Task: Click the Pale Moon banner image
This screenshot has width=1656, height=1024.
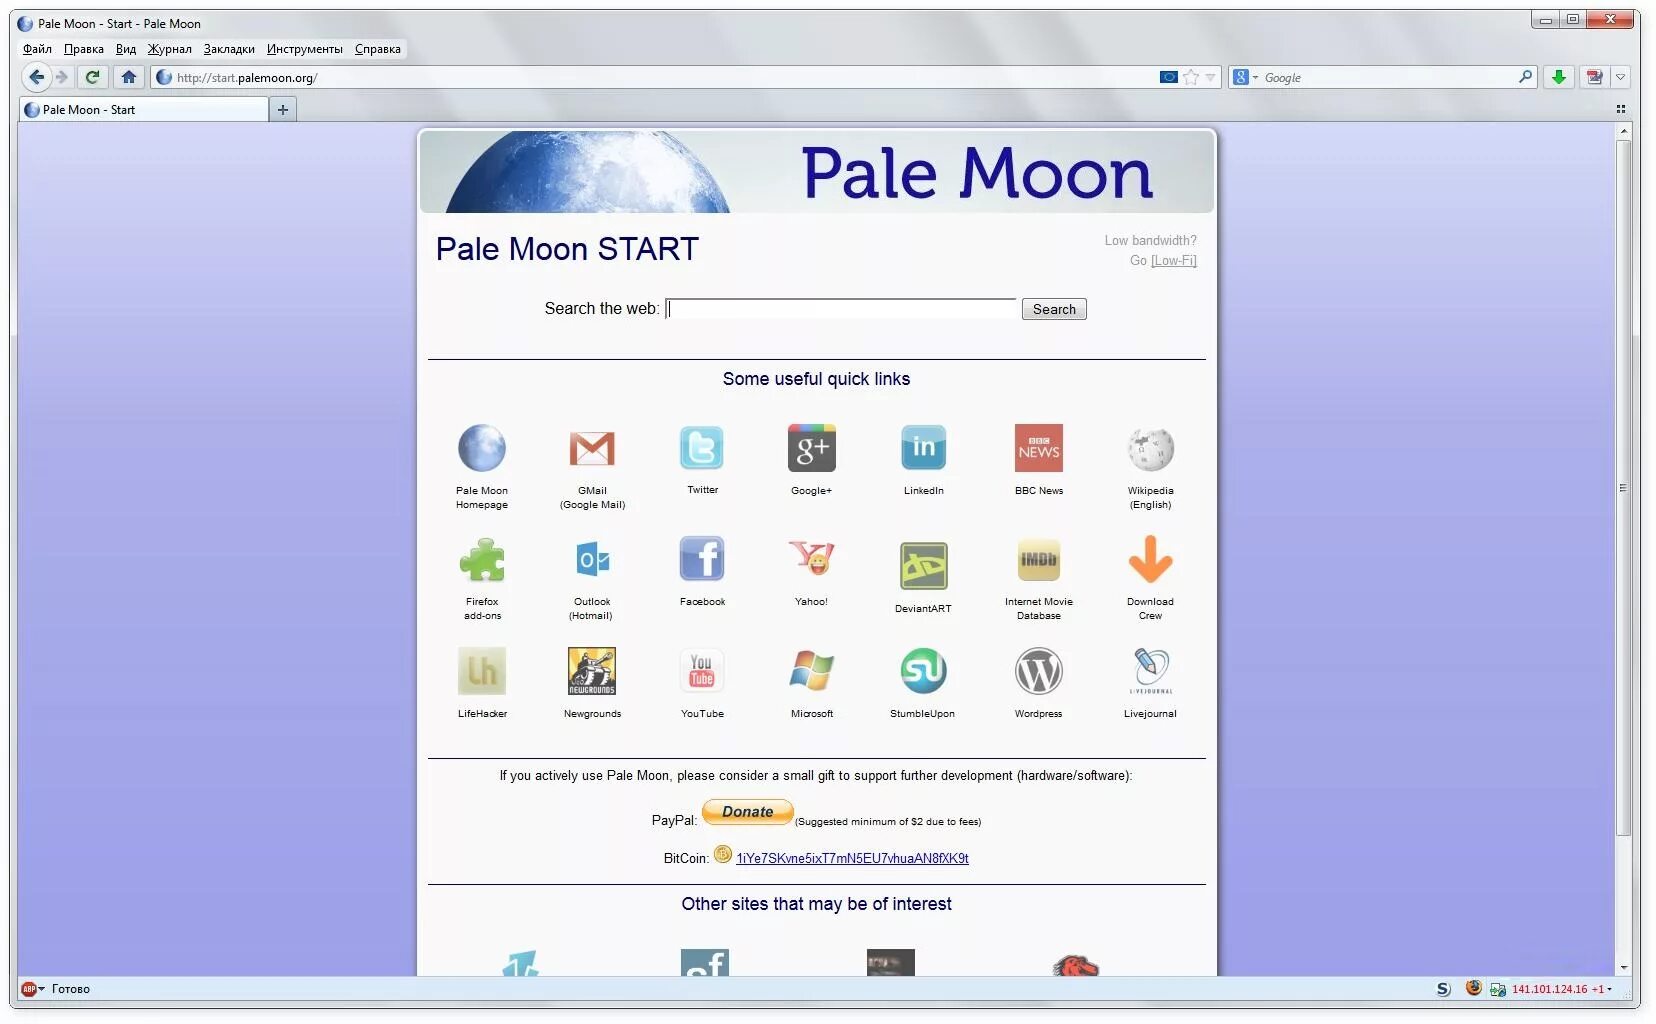Action: 817,172
